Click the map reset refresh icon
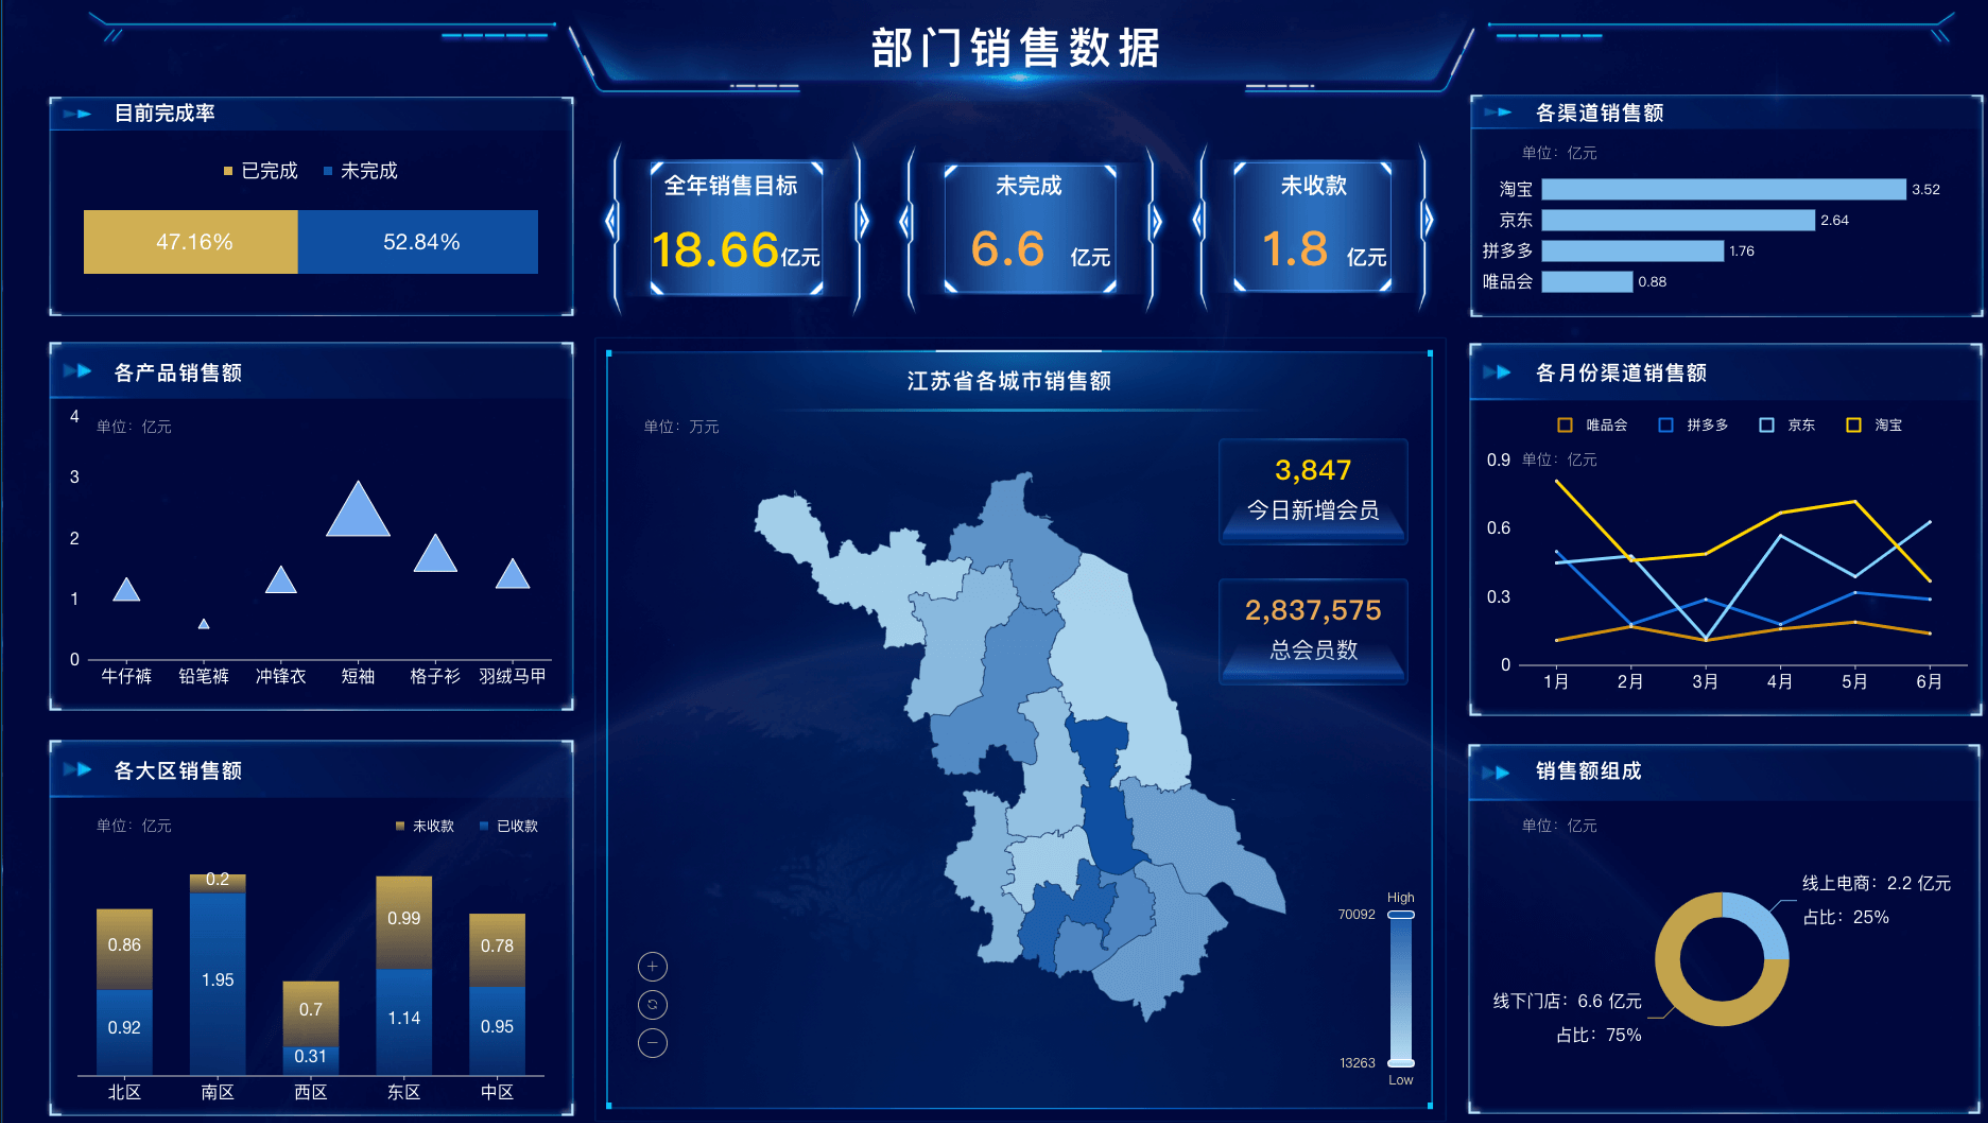The image size is (1988, 1123). (652, 1004)
